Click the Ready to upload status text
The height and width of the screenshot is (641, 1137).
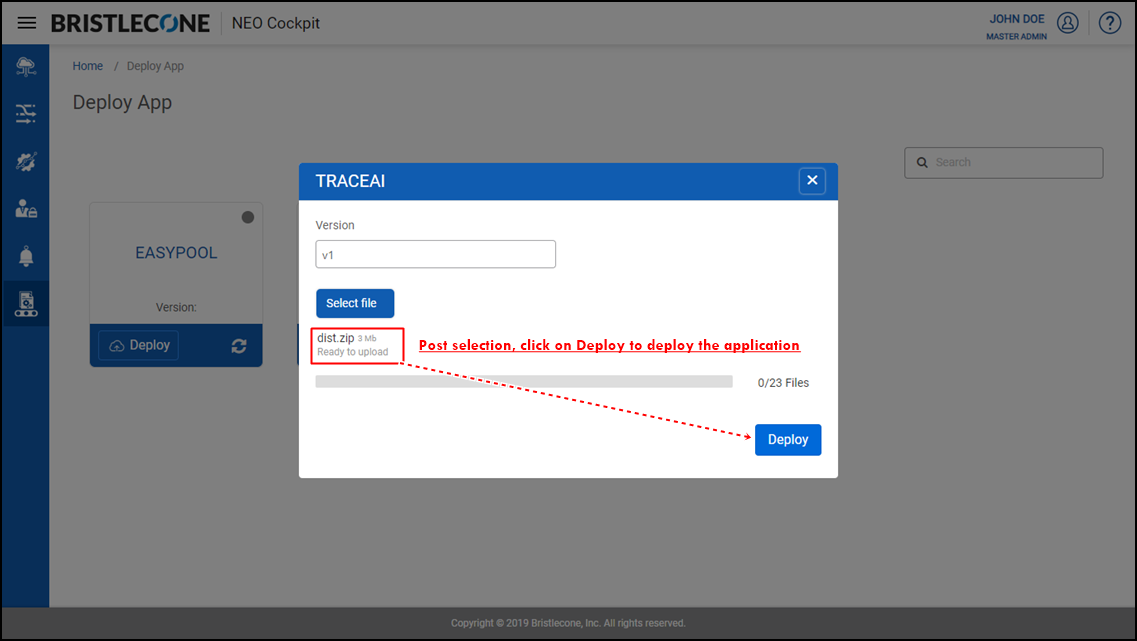[x=352, y=352]
